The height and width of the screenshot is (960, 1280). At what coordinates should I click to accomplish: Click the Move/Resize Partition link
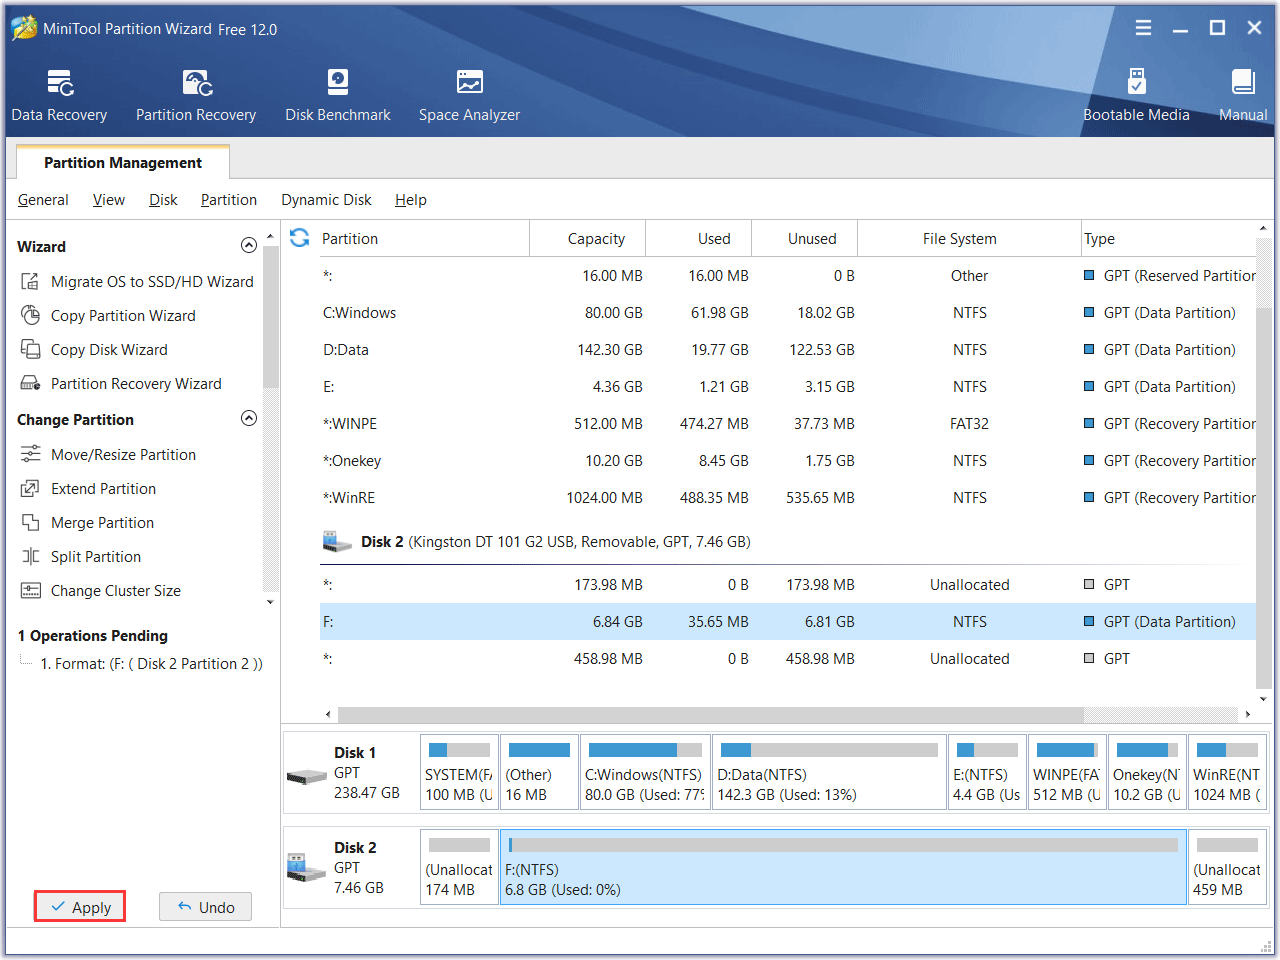pos(123,455)
